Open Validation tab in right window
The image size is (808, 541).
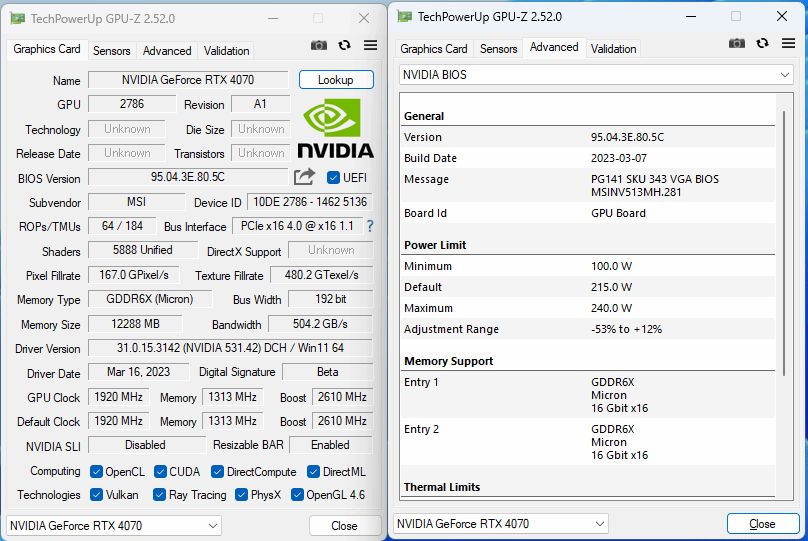(x=613, y=48)
